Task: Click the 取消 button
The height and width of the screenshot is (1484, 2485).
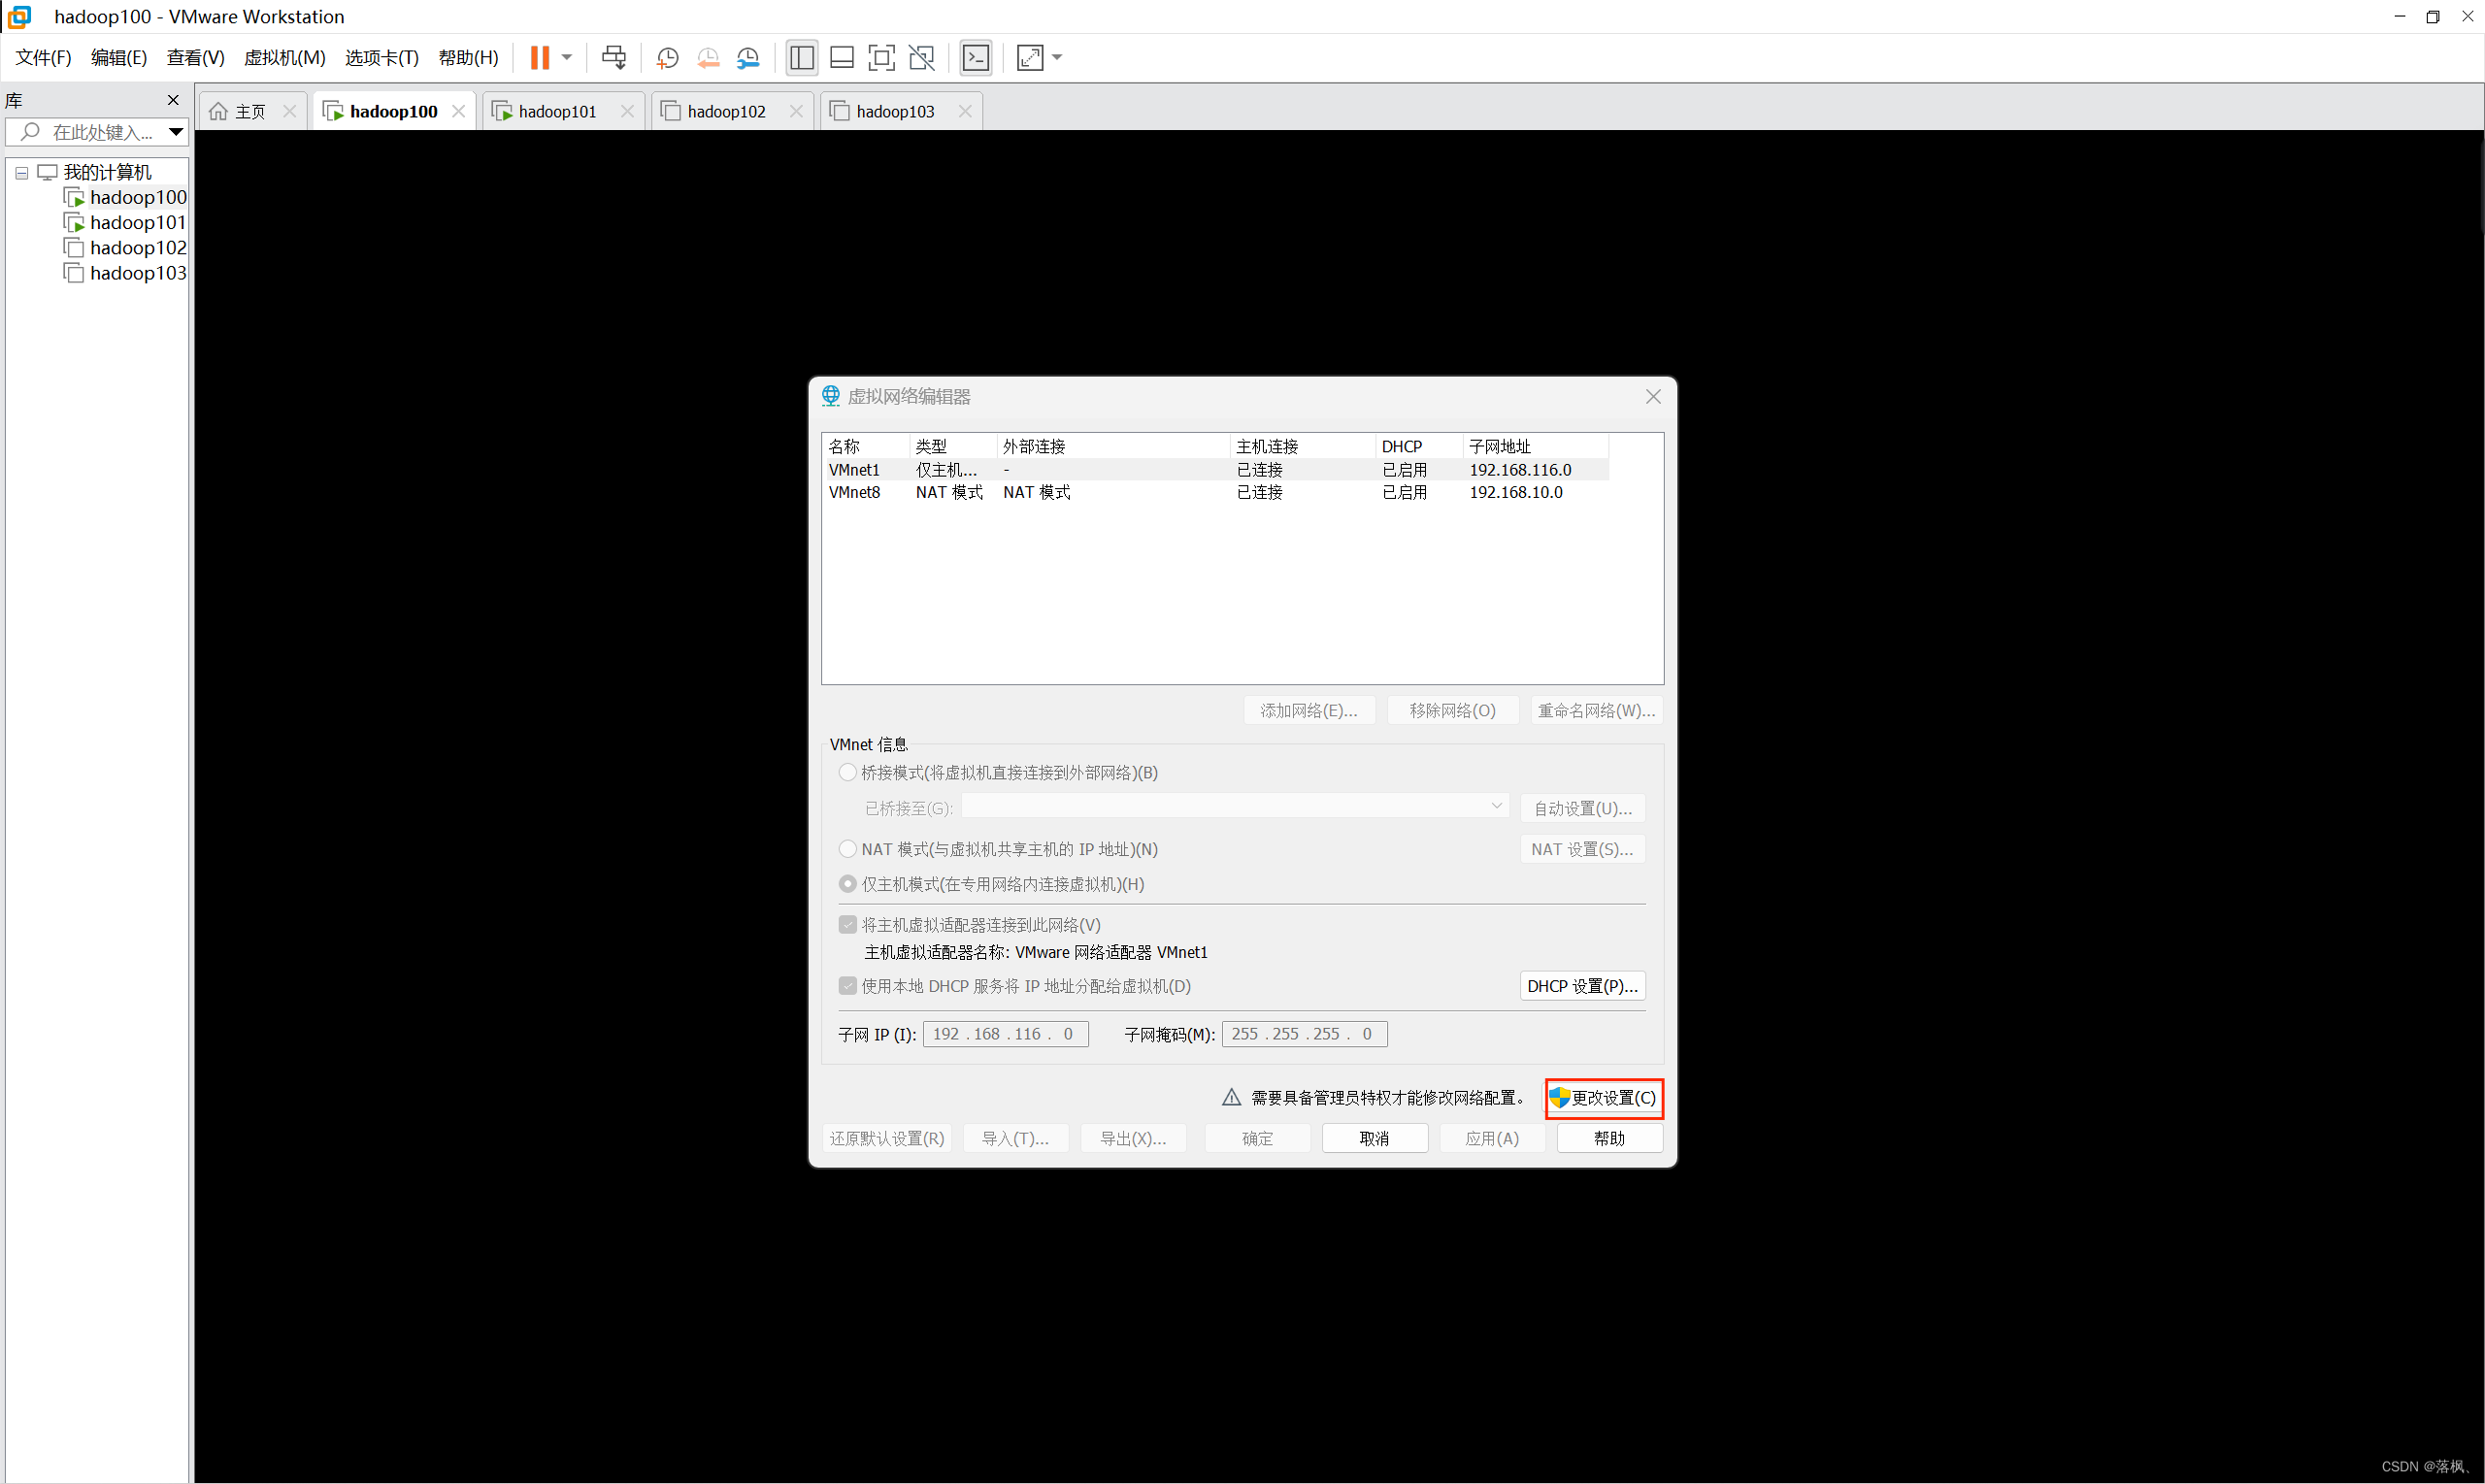Action: (x=1375, y=1139)
